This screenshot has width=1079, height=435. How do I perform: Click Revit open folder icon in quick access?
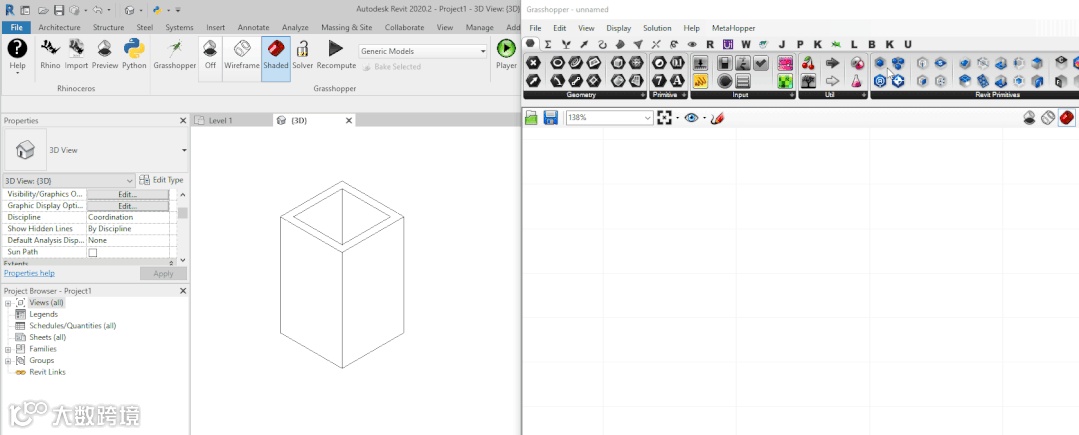tap(43, 10)
